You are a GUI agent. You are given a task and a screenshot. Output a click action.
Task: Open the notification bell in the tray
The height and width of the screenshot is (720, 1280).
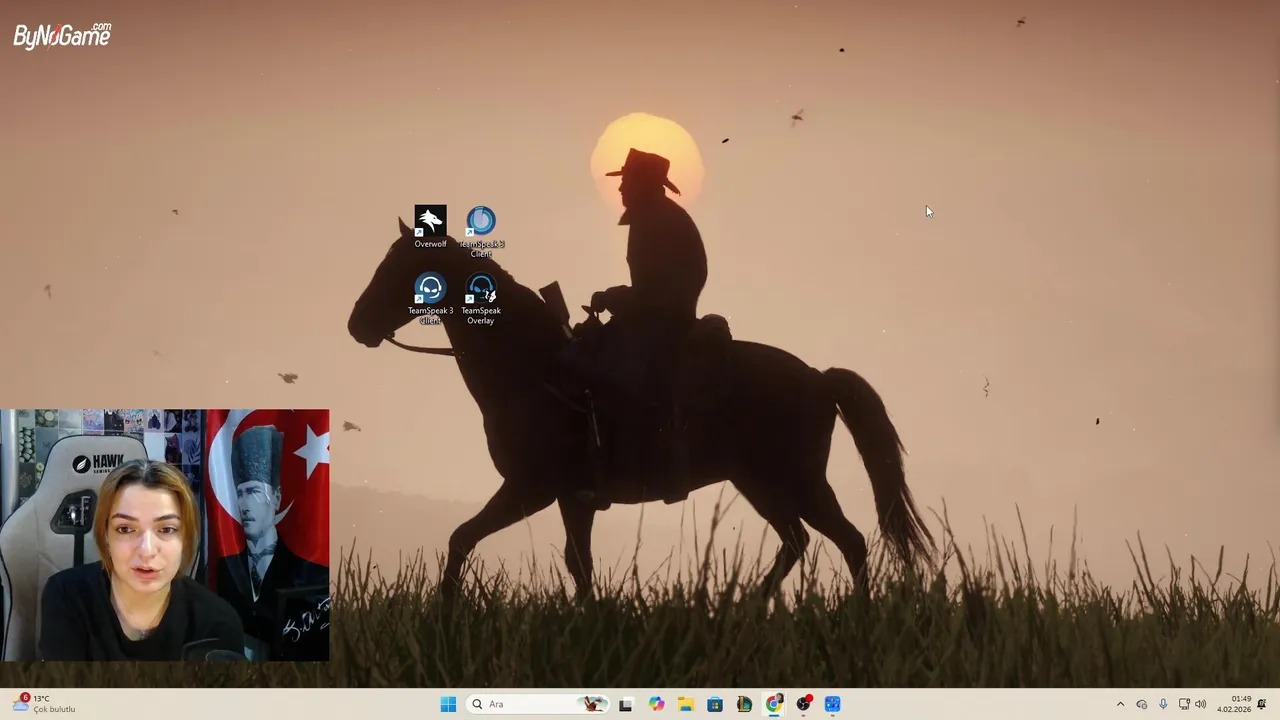coord(1262,704)
